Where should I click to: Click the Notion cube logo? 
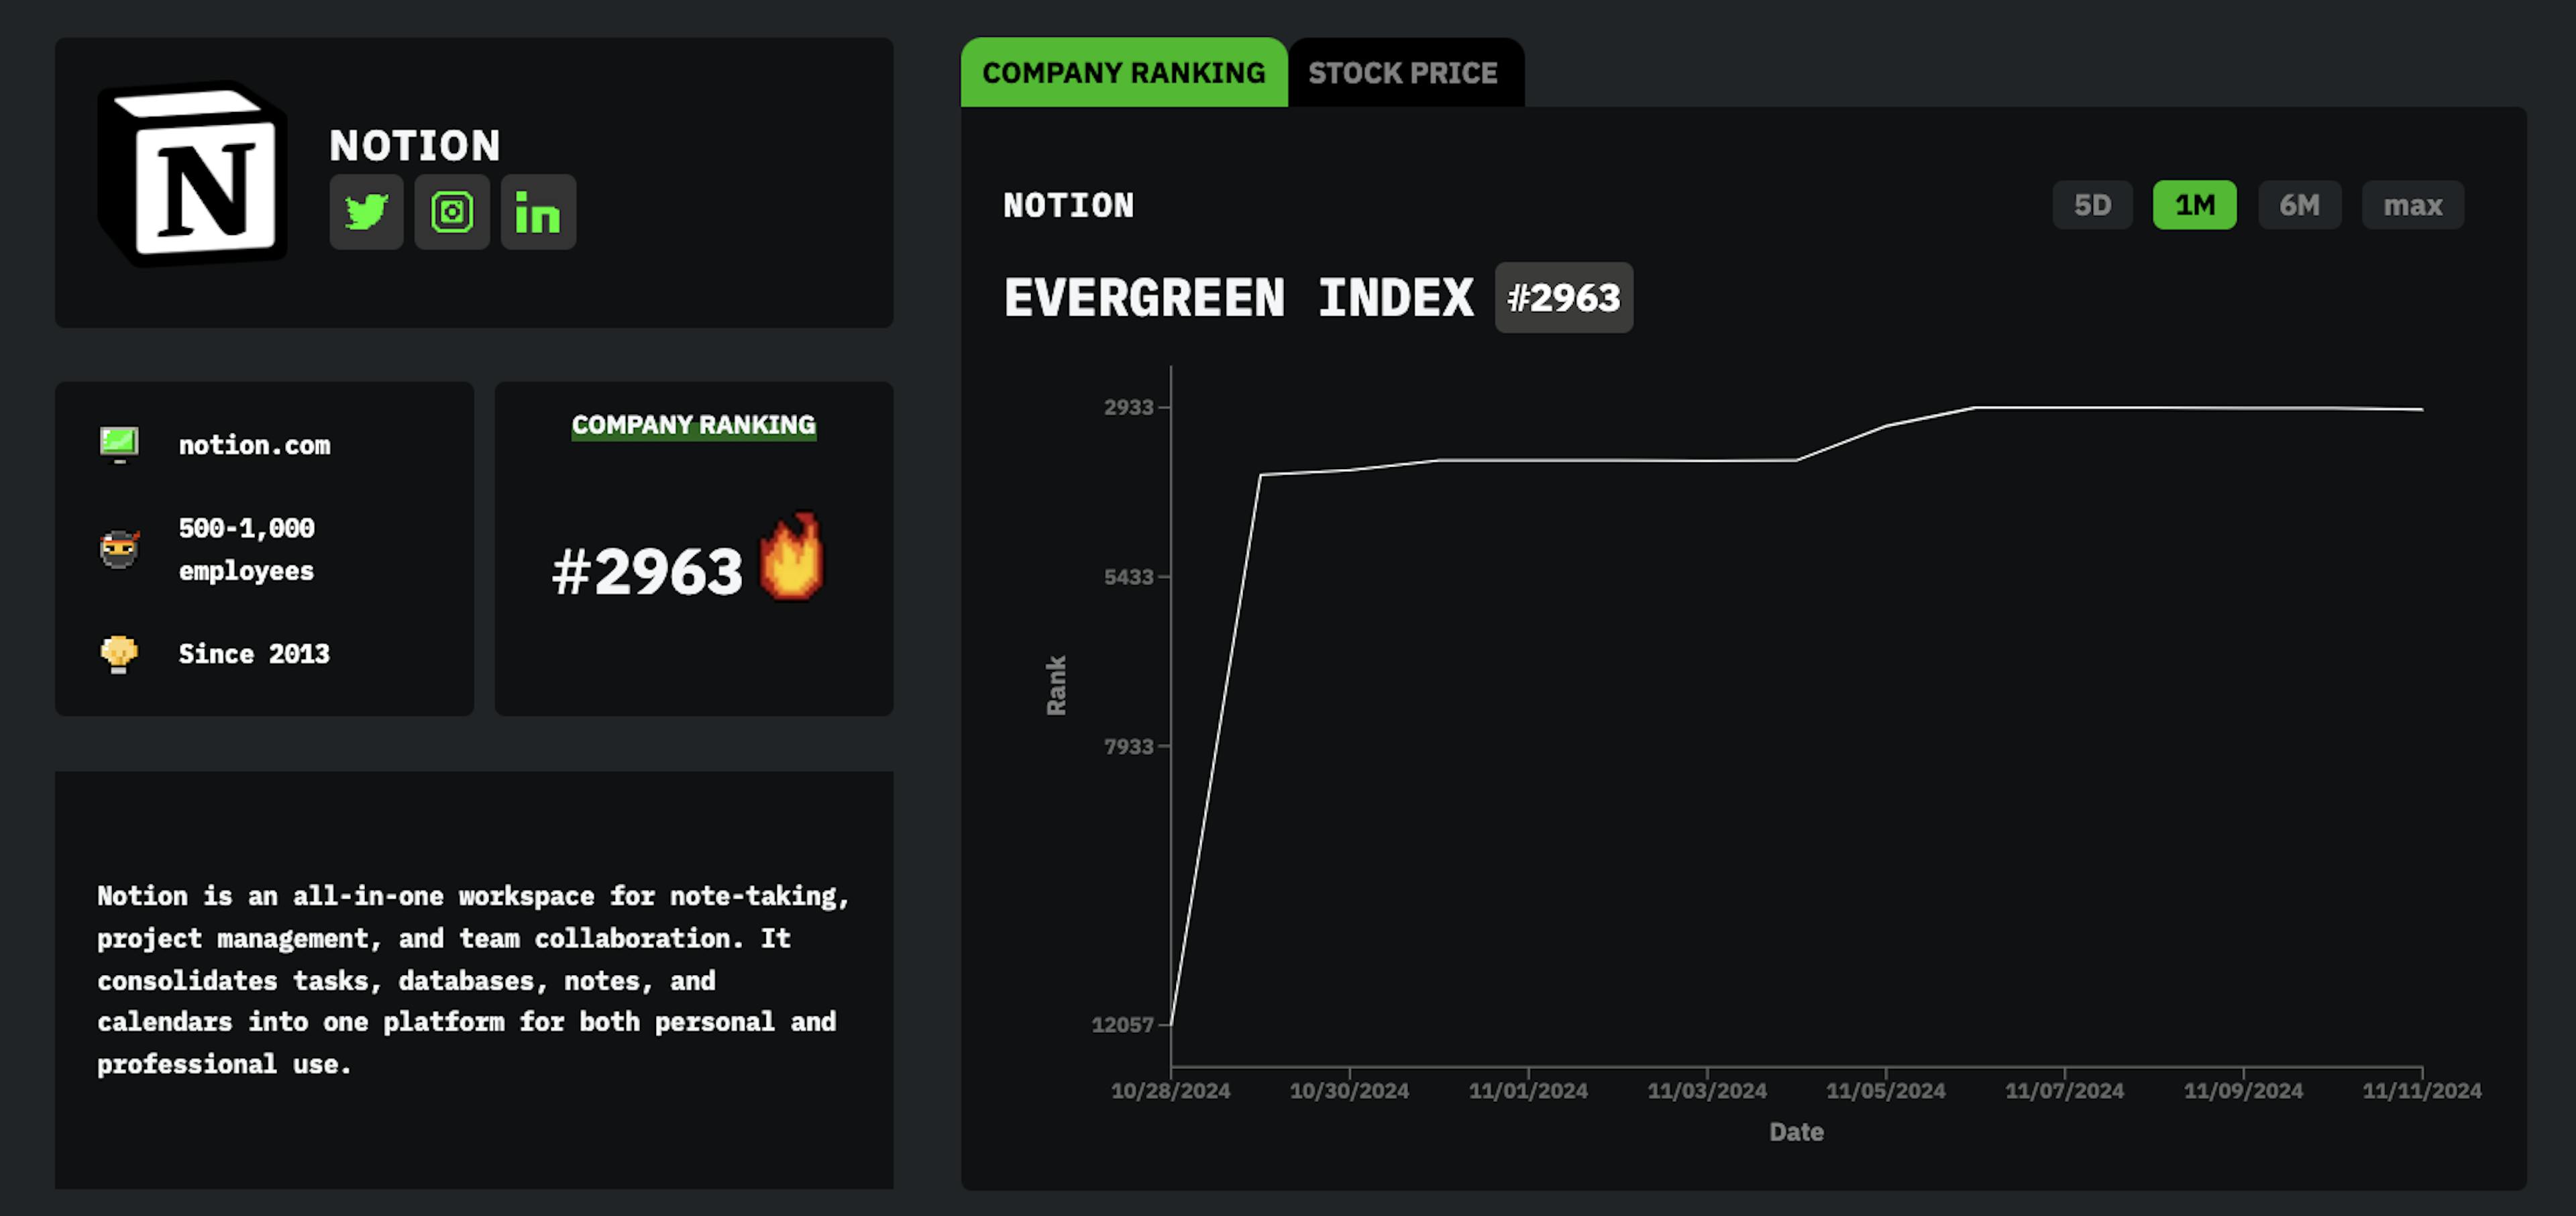(x=193, y=174)
